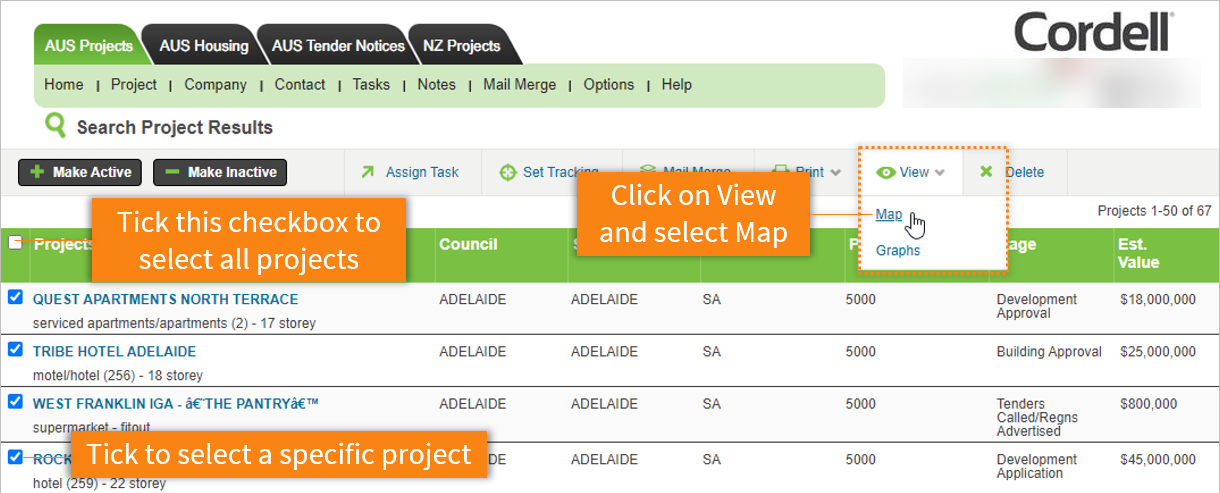Go to Home menu

pos(64,85)
